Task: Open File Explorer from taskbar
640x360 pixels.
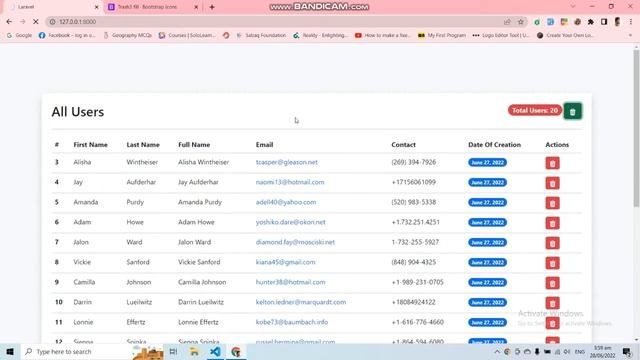Action: [x=194, y=351]
